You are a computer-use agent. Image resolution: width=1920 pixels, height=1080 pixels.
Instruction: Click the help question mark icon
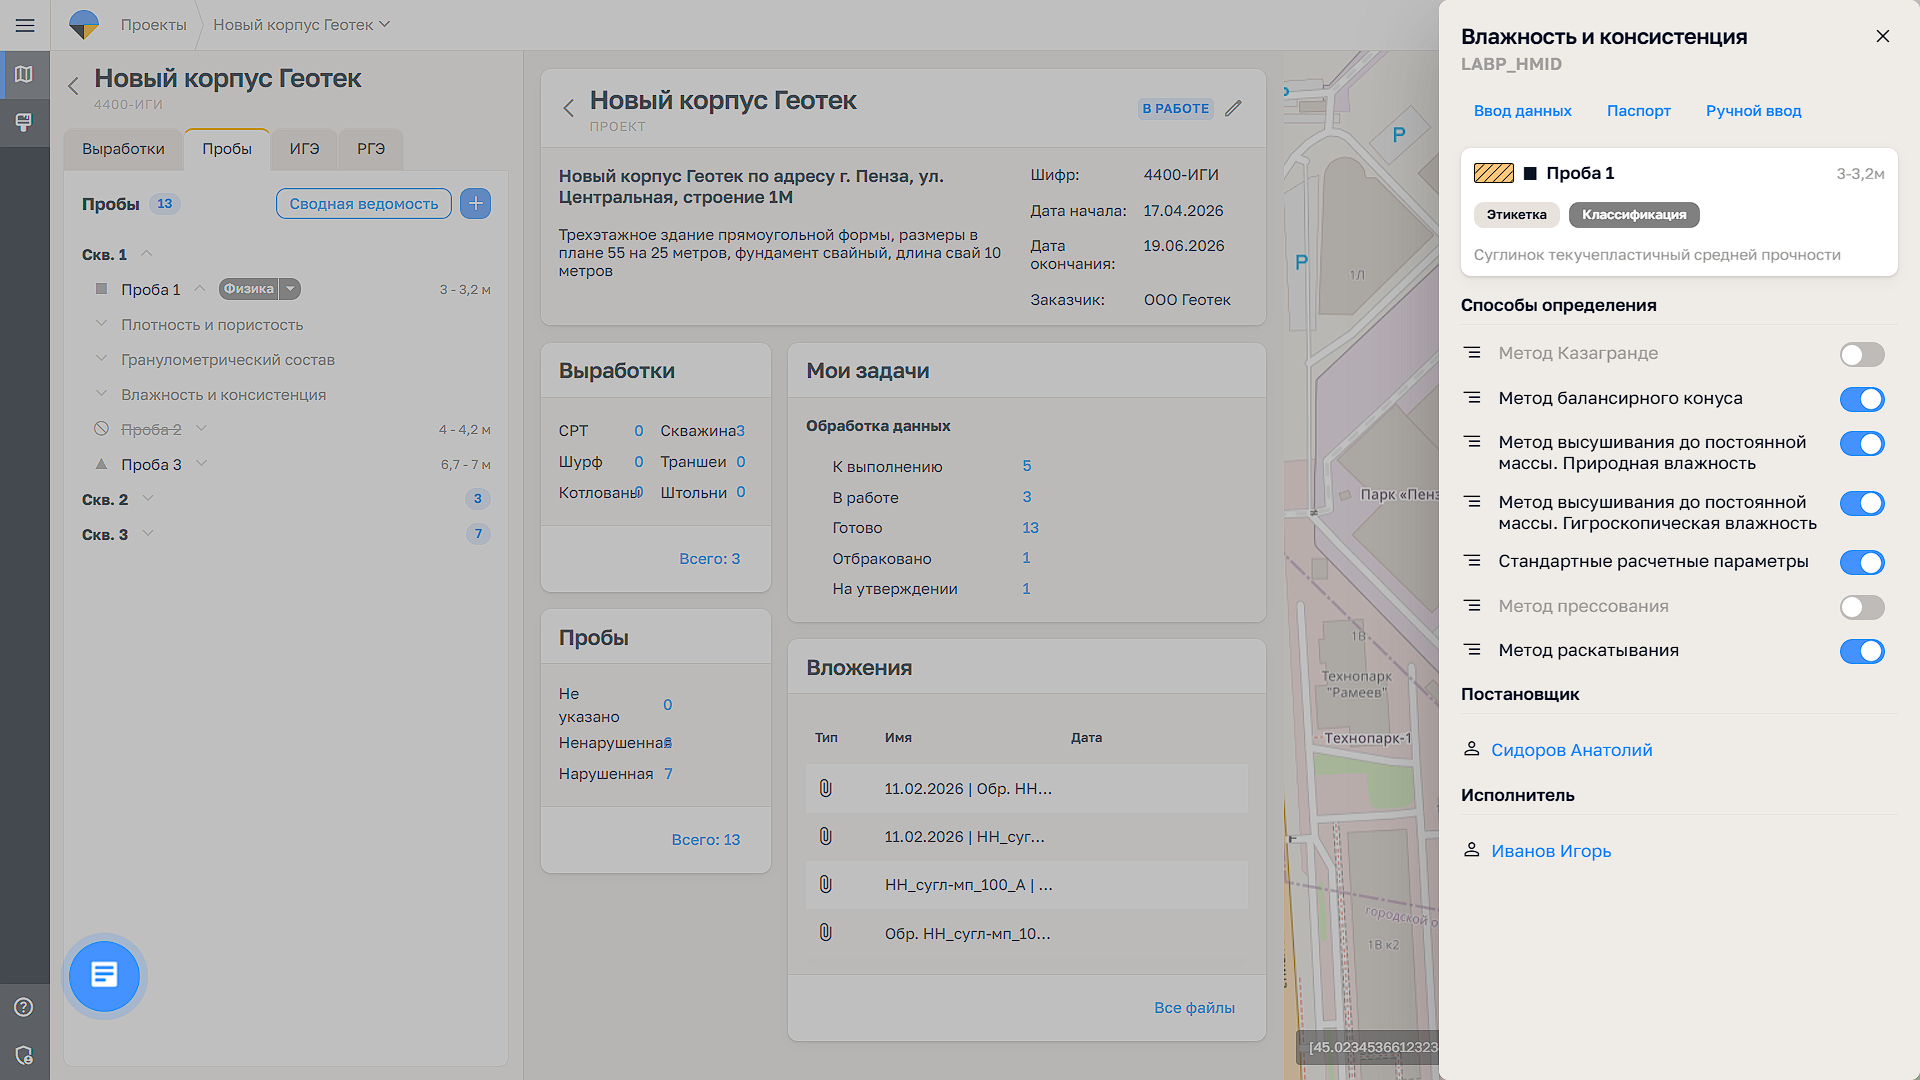tap(24, 1007)
